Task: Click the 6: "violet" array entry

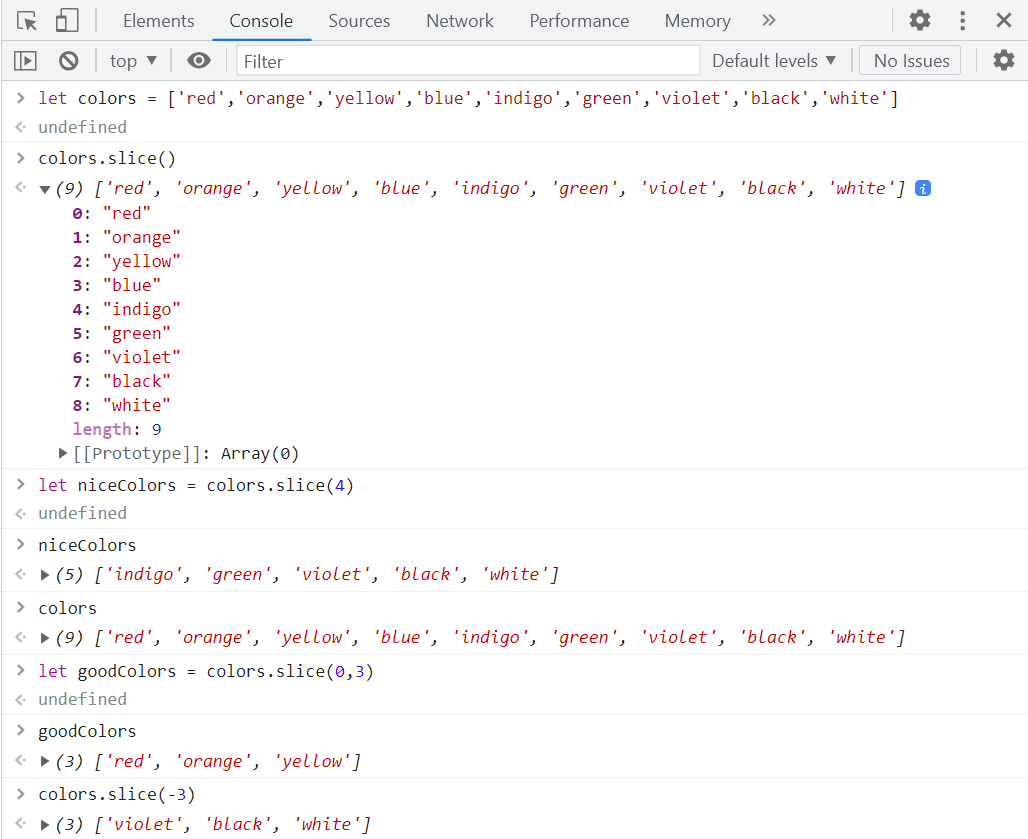Action: coord(127,357)
